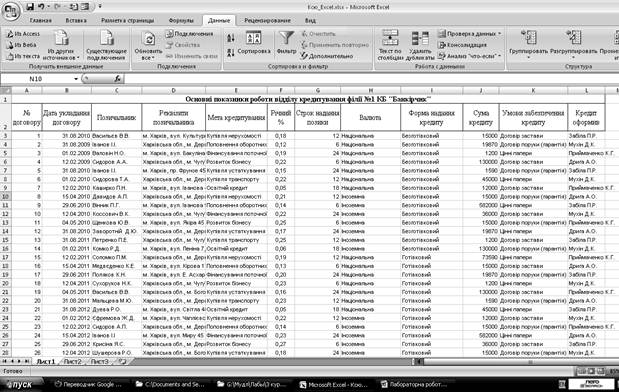Expand the Name Box dropdown
619x392 pixels.
[76, 79]
